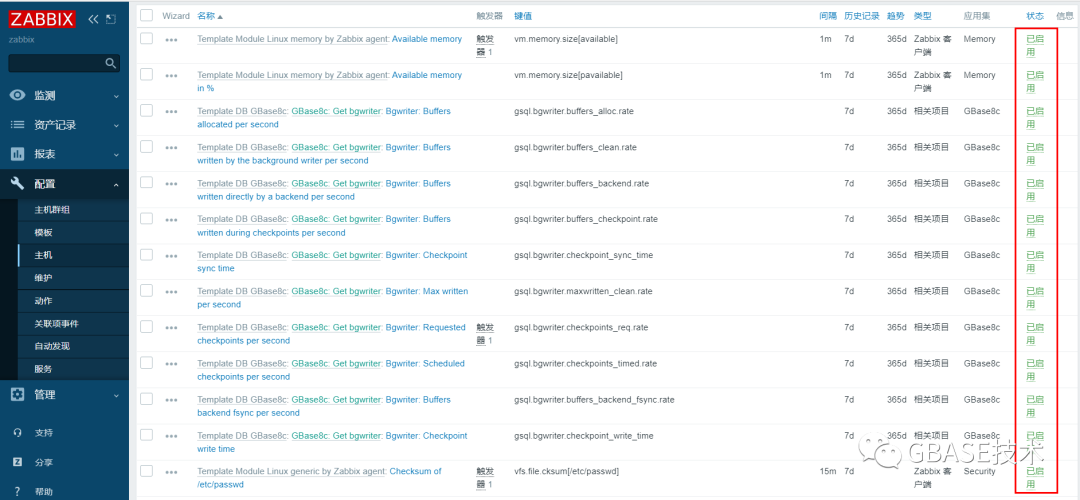1080x500 pixels.
Task: Sort the table by the 键值 column
Action: pyautogui.click(x=523, y=16)
